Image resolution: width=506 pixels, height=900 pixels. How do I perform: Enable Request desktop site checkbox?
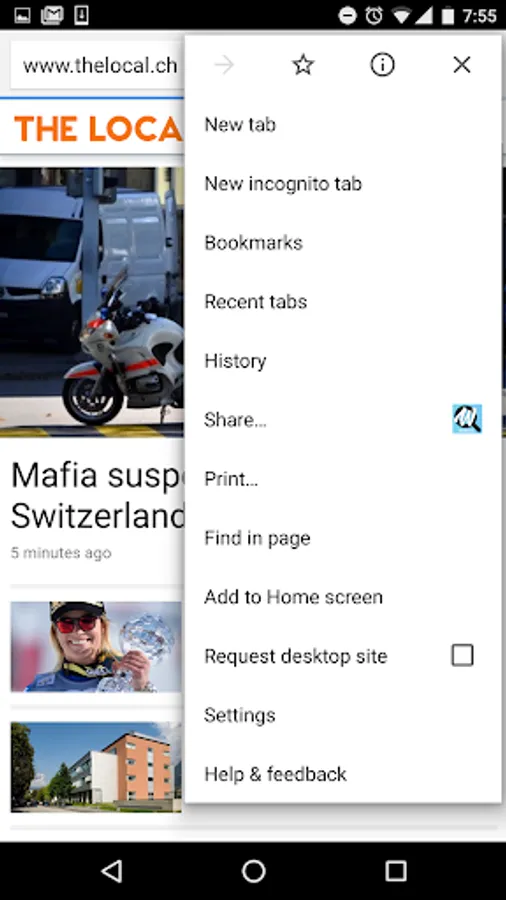[462, 655]
